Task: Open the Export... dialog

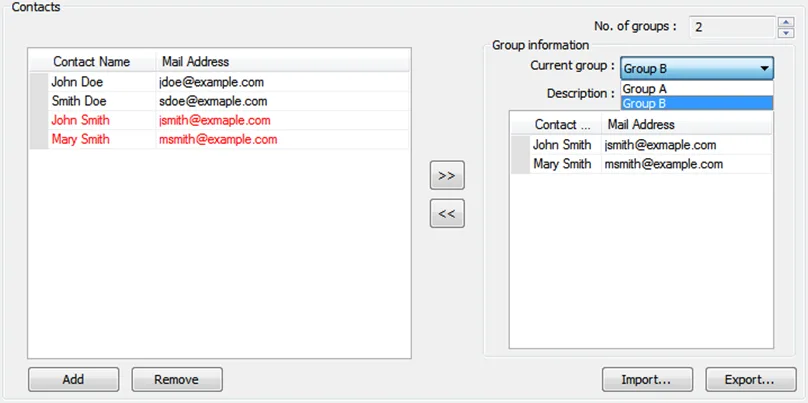Action: (x=751, y=379)
